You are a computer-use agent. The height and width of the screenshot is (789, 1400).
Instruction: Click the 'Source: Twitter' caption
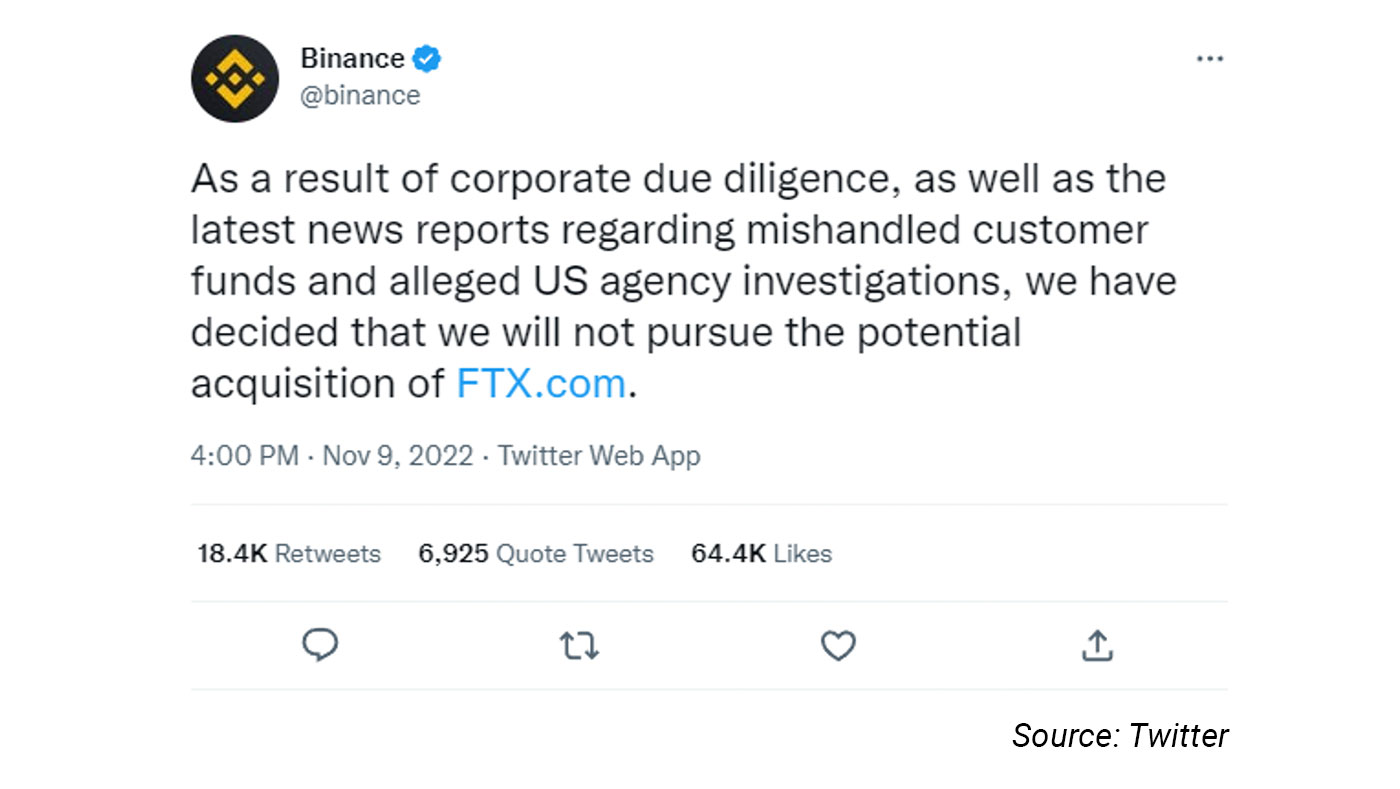point(1120,736)
